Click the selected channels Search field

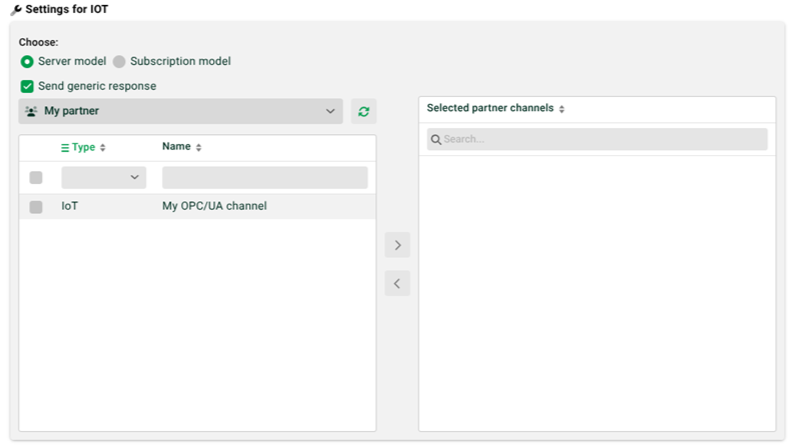tap(597, 139)
